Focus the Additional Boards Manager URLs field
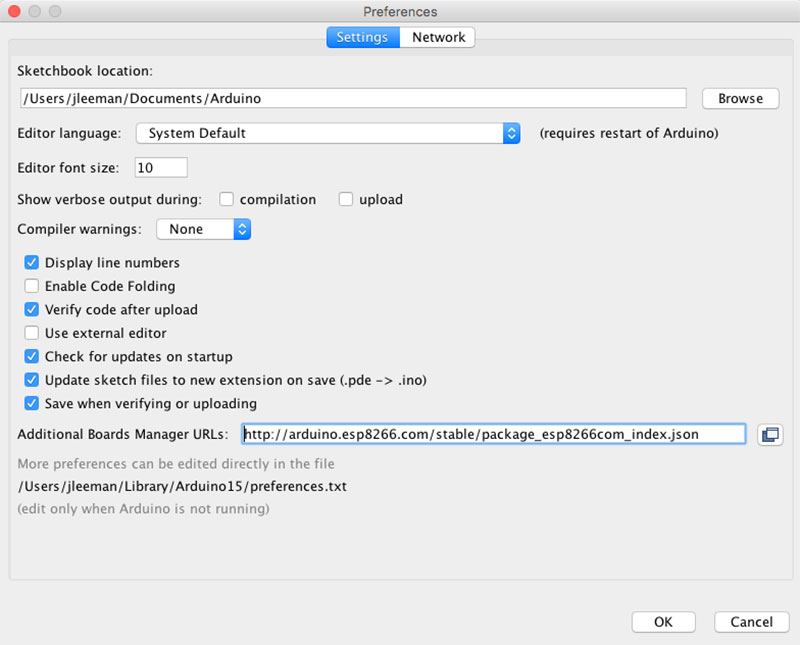 click(493, 434)
